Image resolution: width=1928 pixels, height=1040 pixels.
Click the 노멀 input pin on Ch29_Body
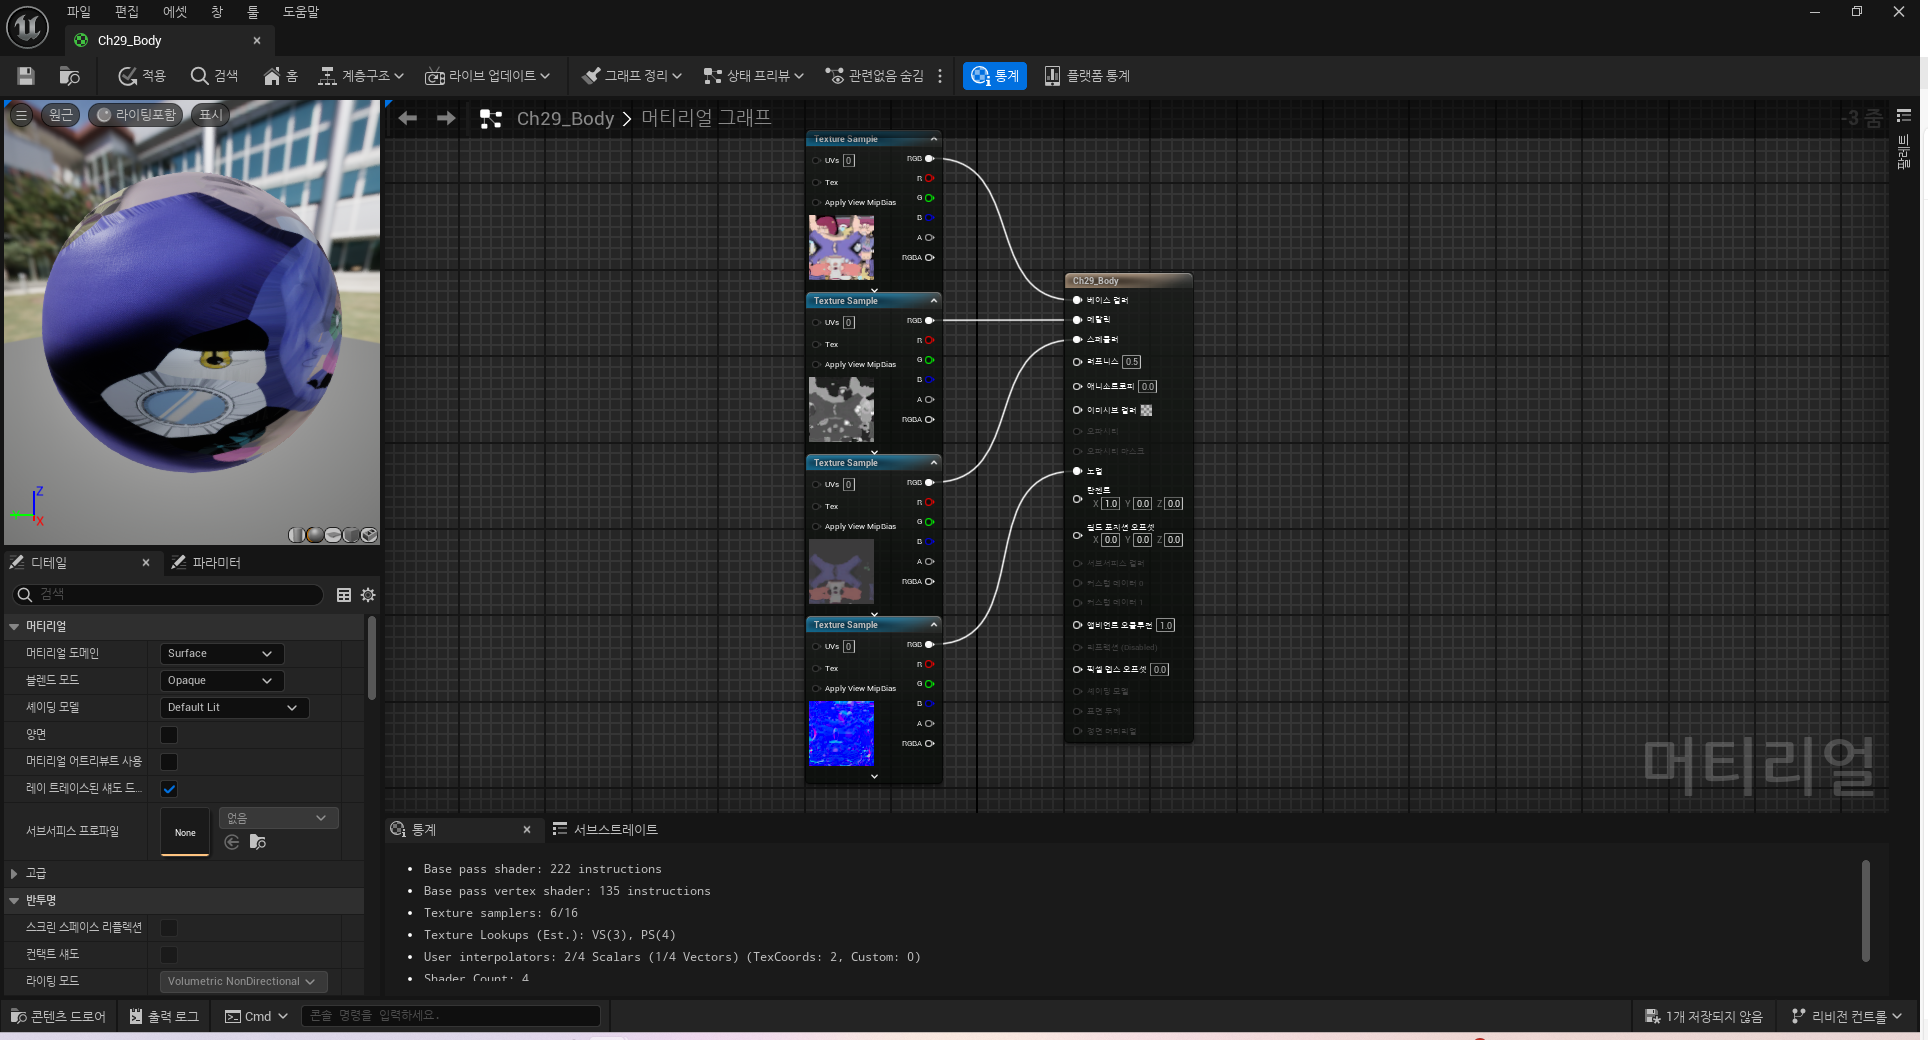pos(1077,471)
